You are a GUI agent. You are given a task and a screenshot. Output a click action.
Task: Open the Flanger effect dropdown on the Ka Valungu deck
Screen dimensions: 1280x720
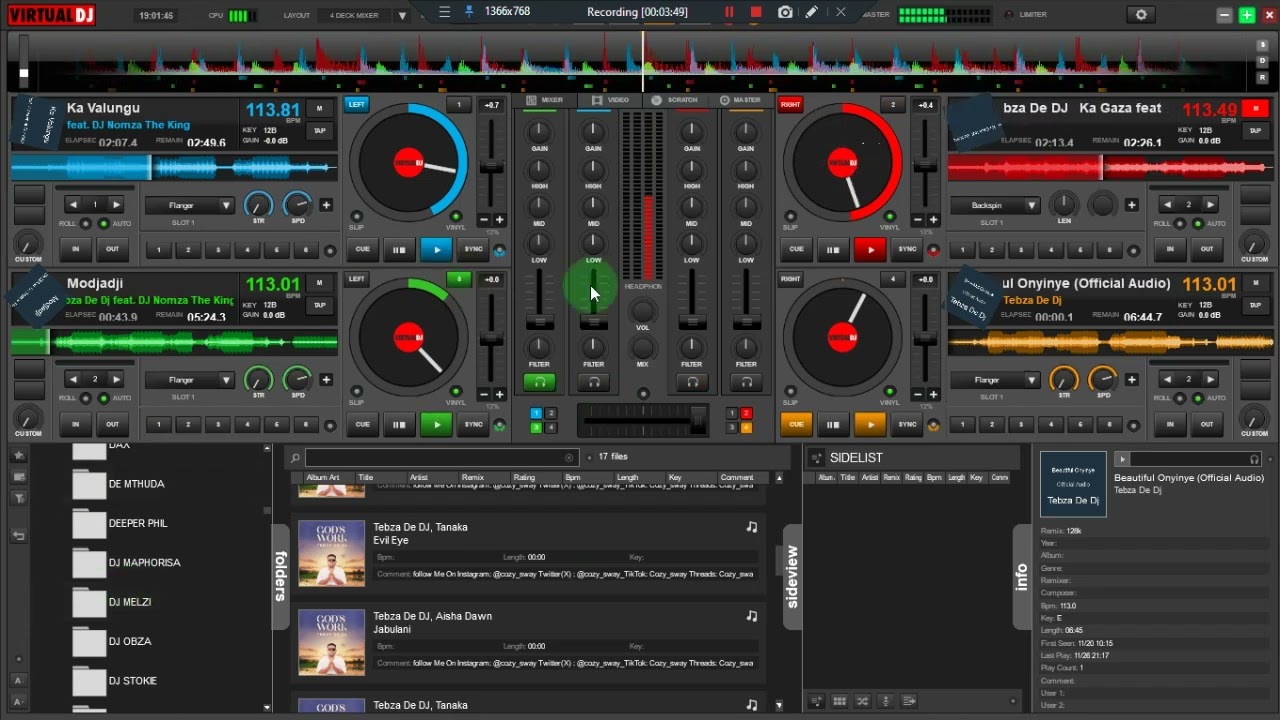click(x=189, y=205)
